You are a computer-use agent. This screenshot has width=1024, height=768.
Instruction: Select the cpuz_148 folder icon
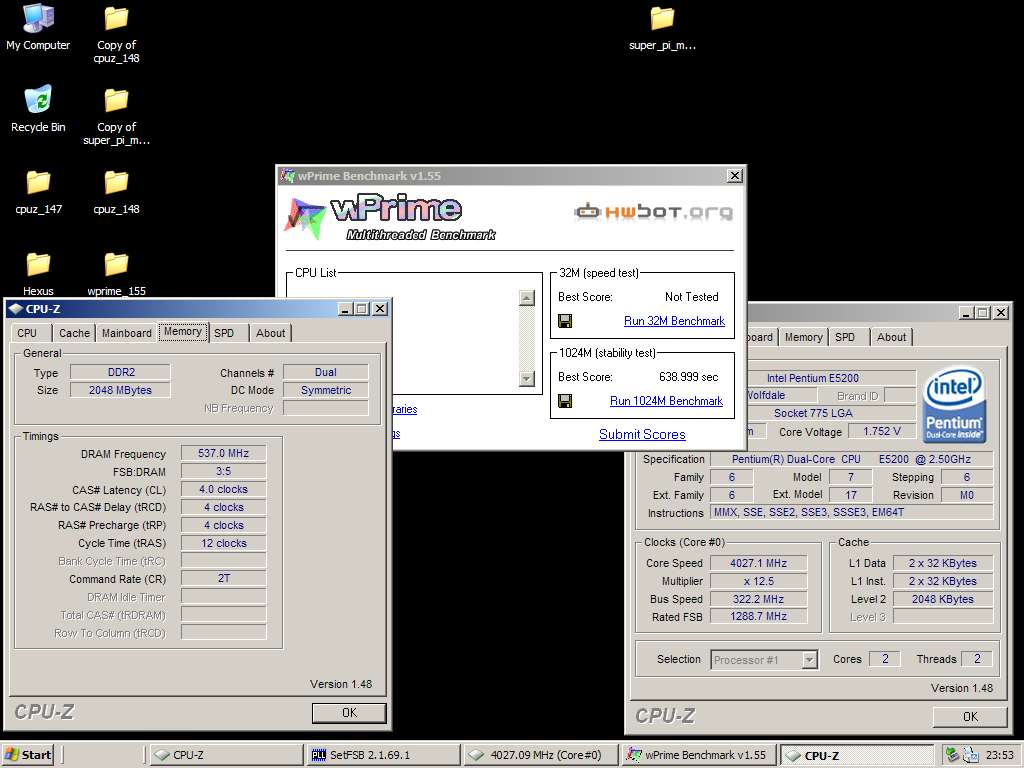click(116, 183)
